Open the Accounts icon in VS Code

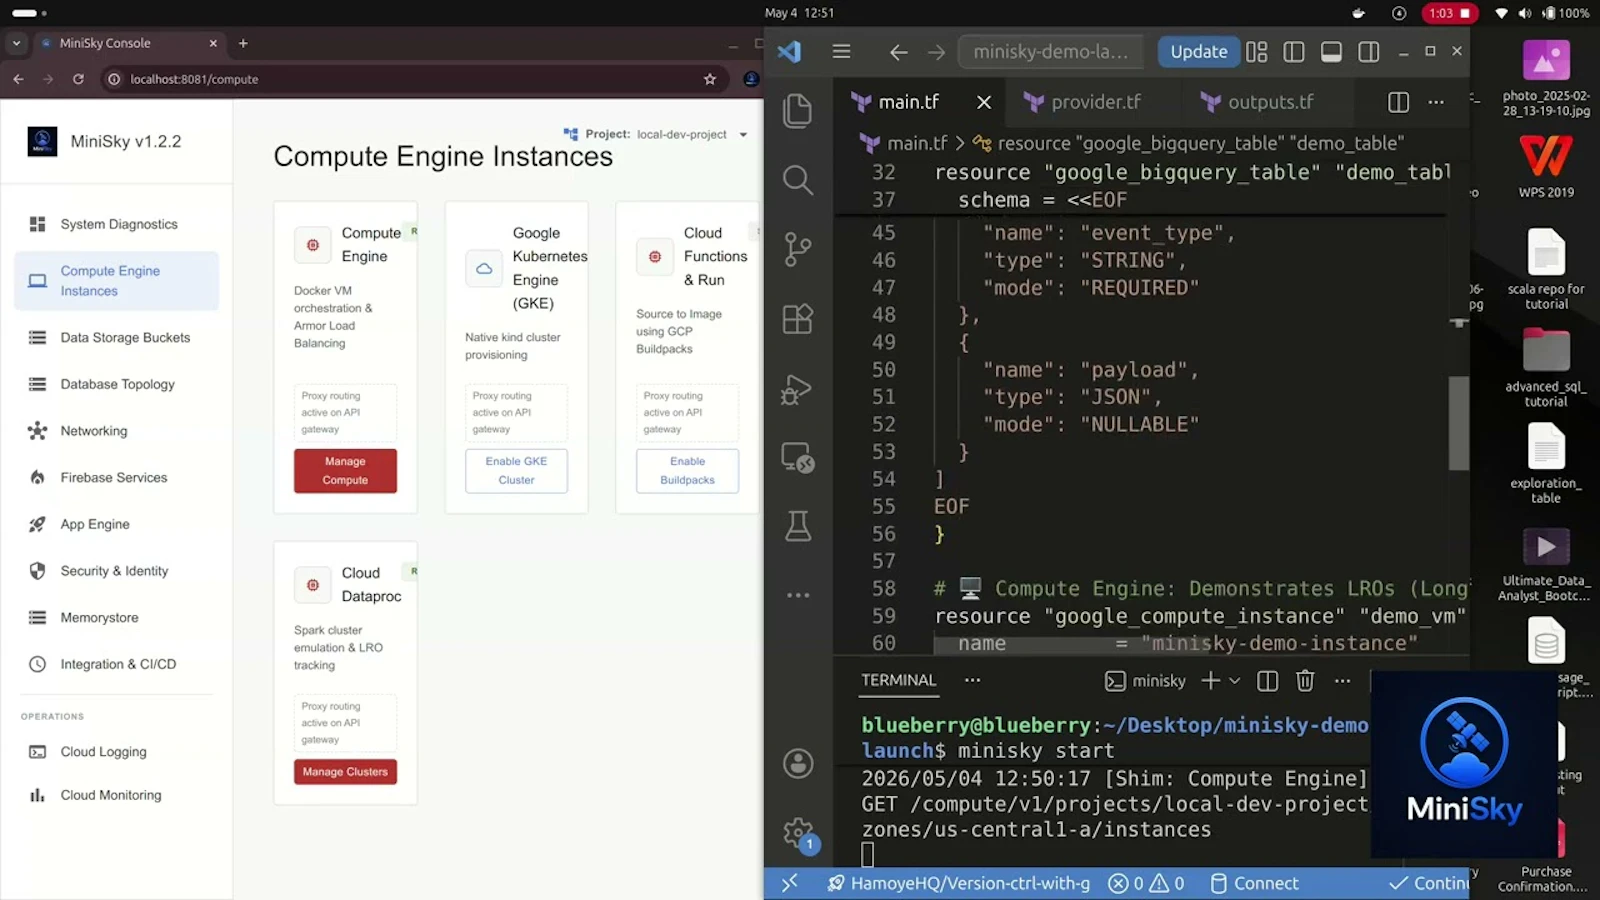(798, 764)
